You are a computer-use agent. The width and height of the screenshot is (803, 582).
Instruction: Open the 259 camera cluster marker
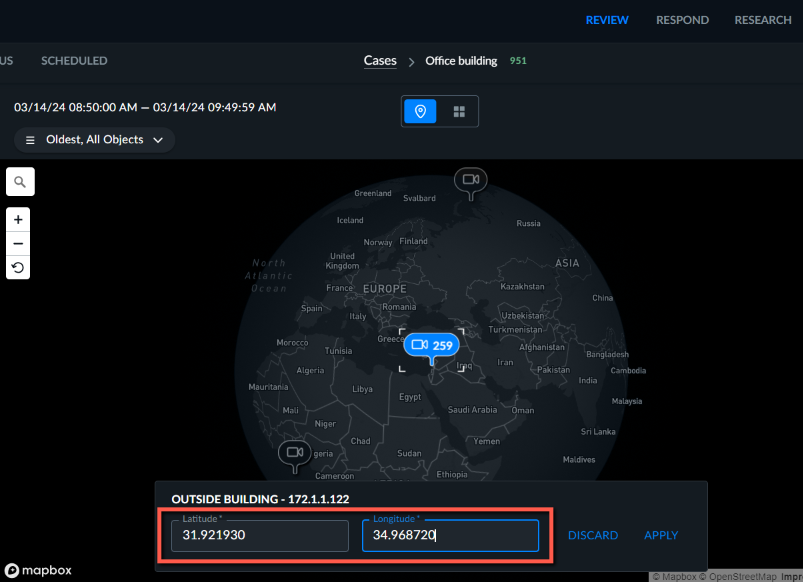(x=432, y=346)
